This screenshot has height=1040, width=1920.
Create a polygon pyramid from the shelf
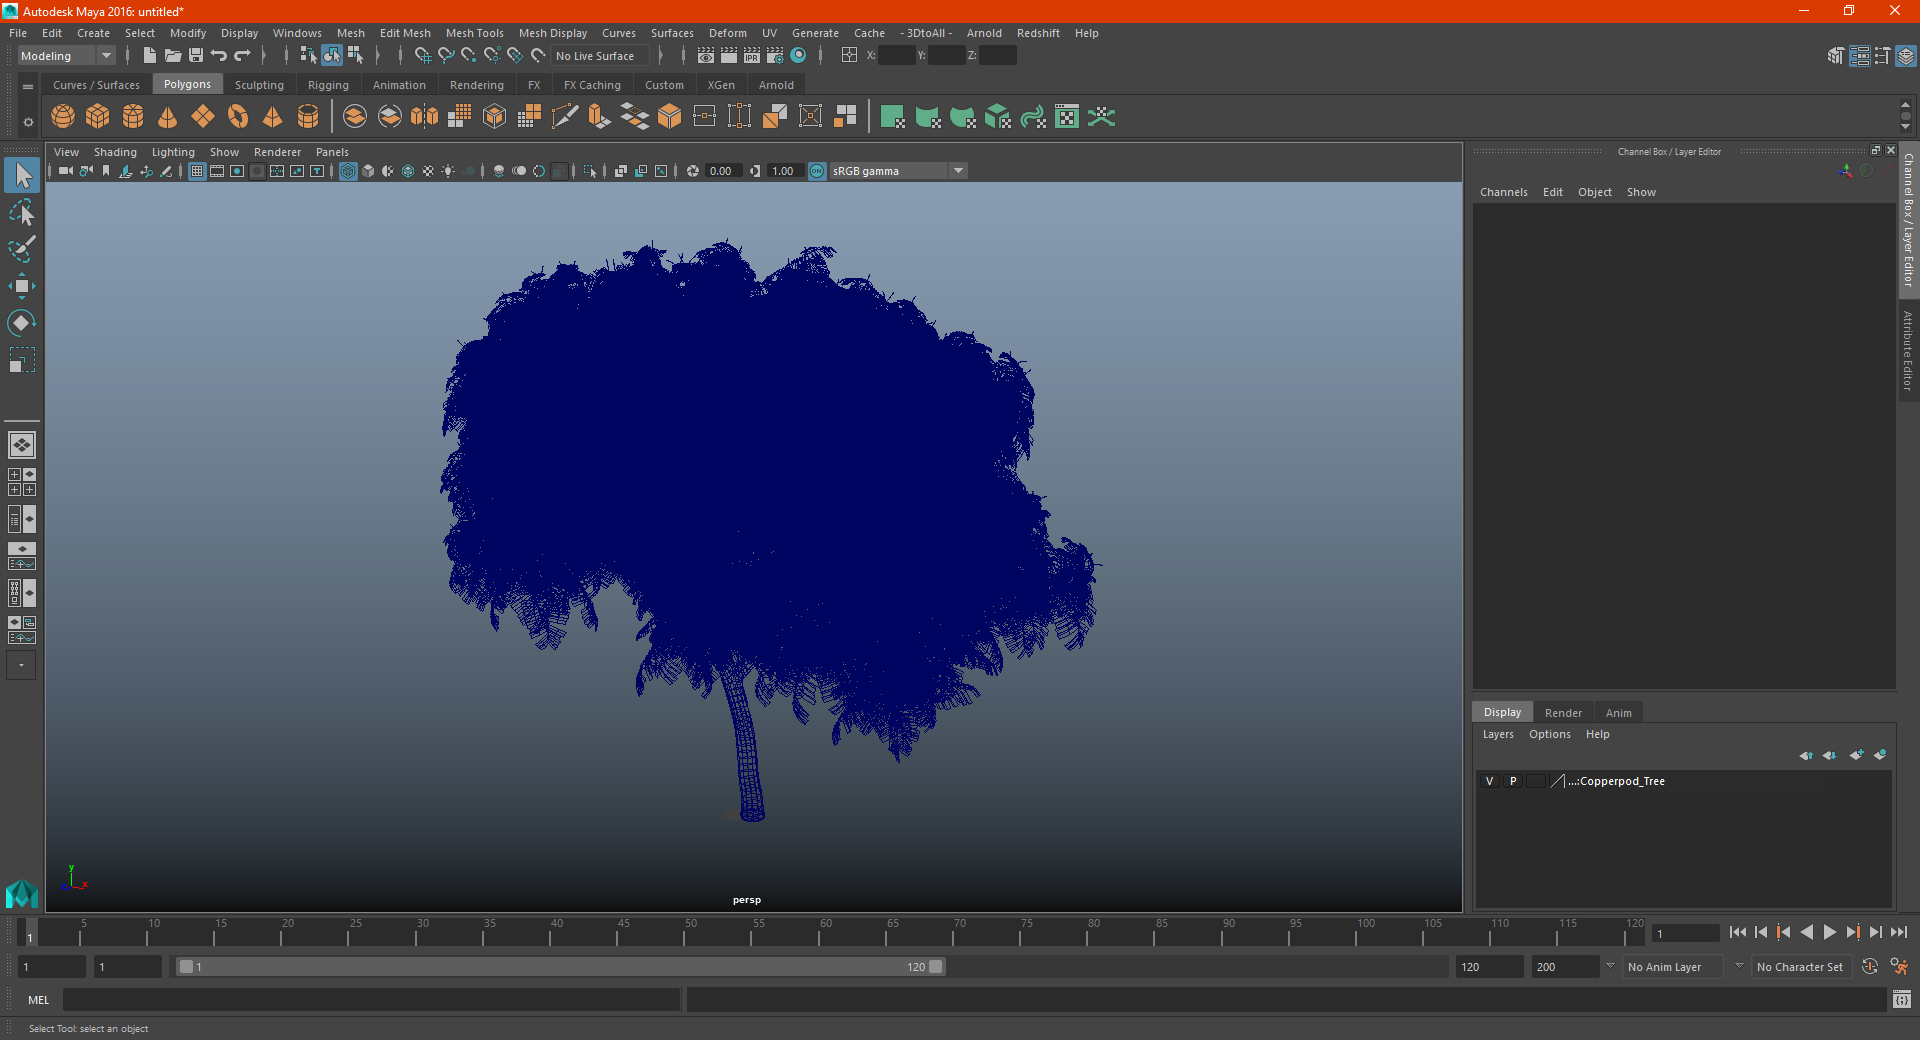[x=273, y=117]
